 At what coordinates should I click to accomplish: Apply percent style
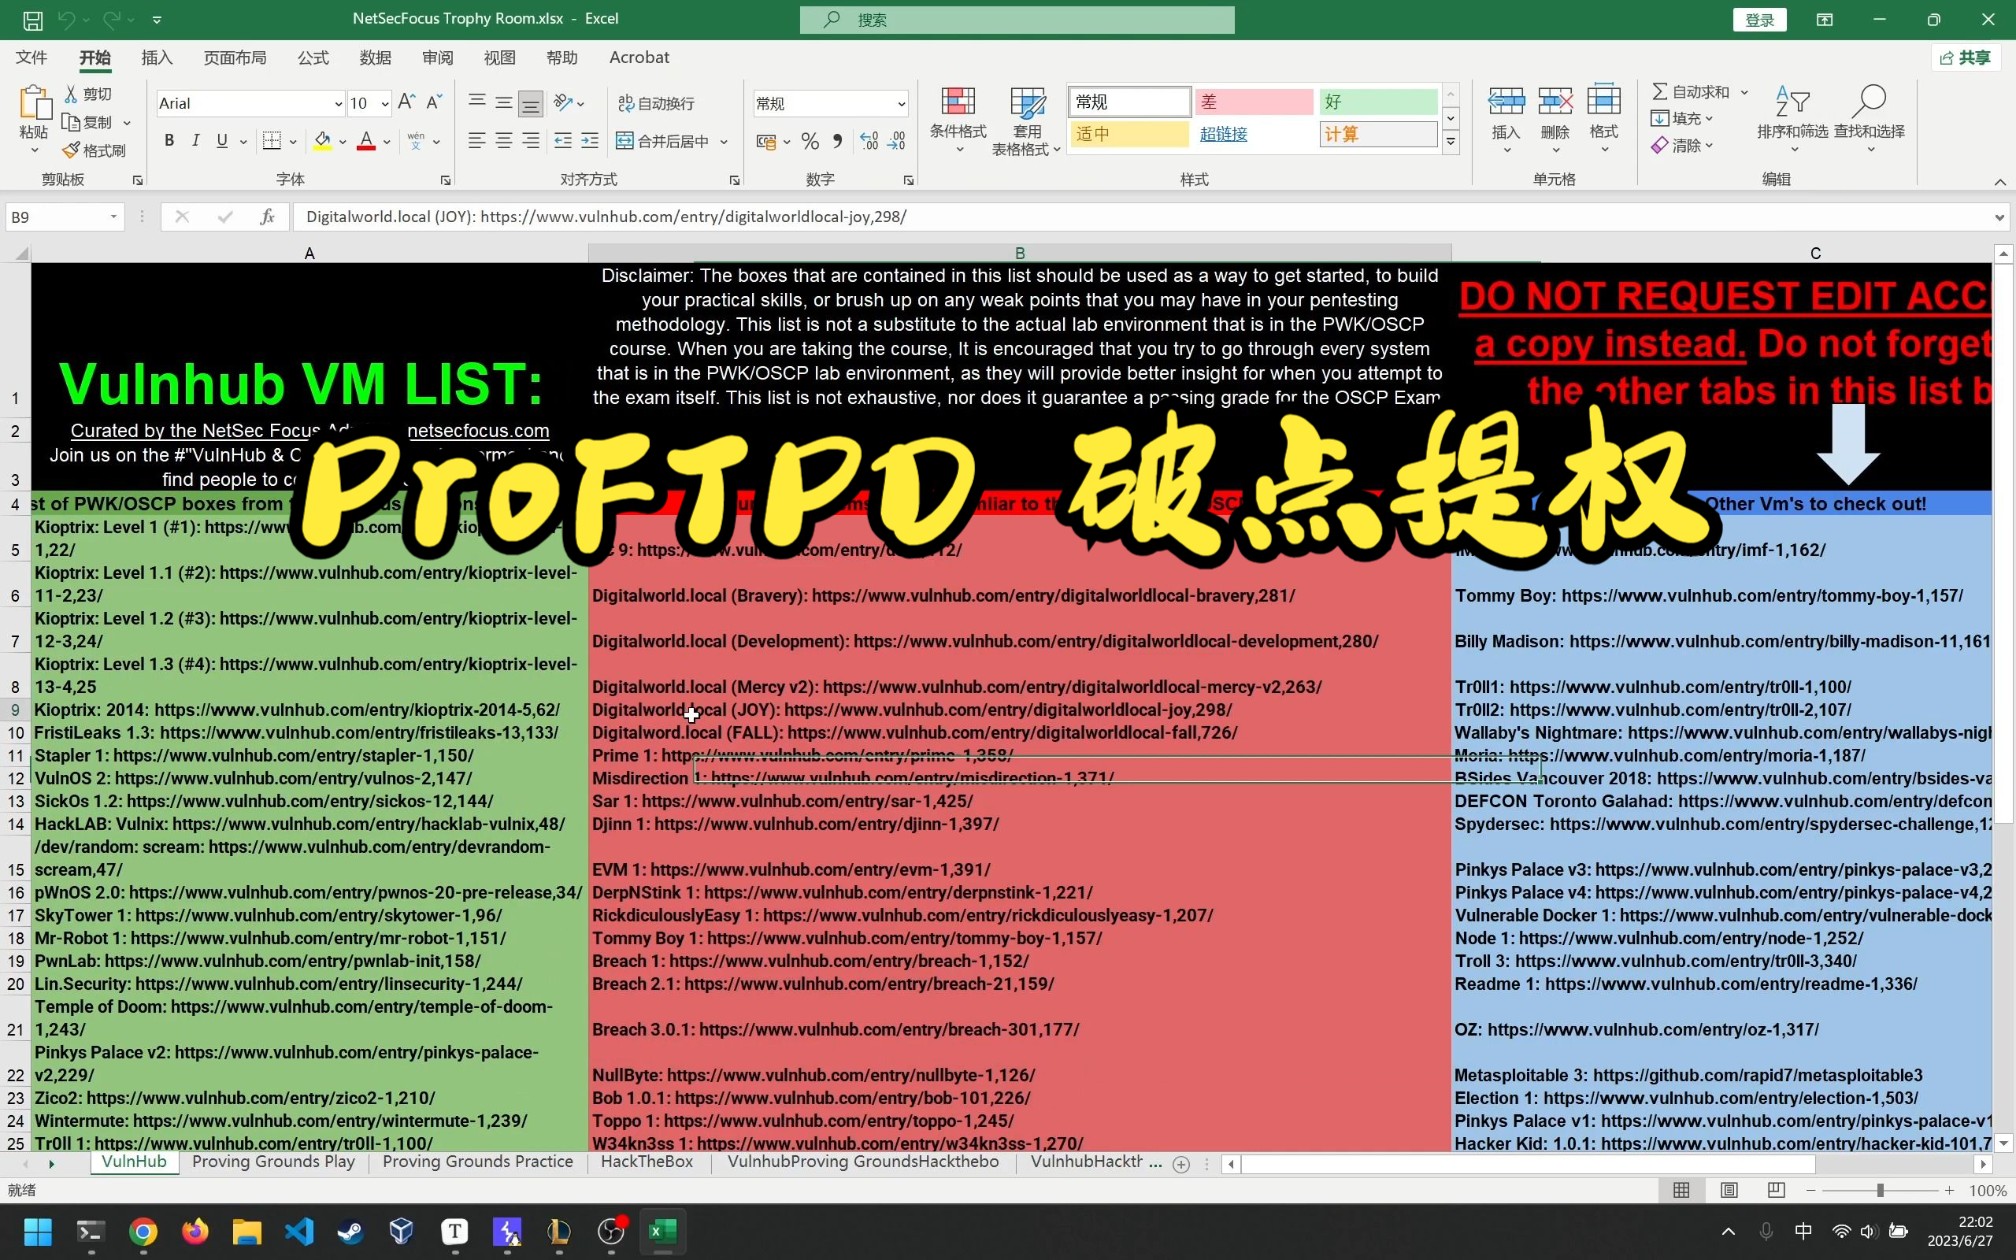coord(810,141)
